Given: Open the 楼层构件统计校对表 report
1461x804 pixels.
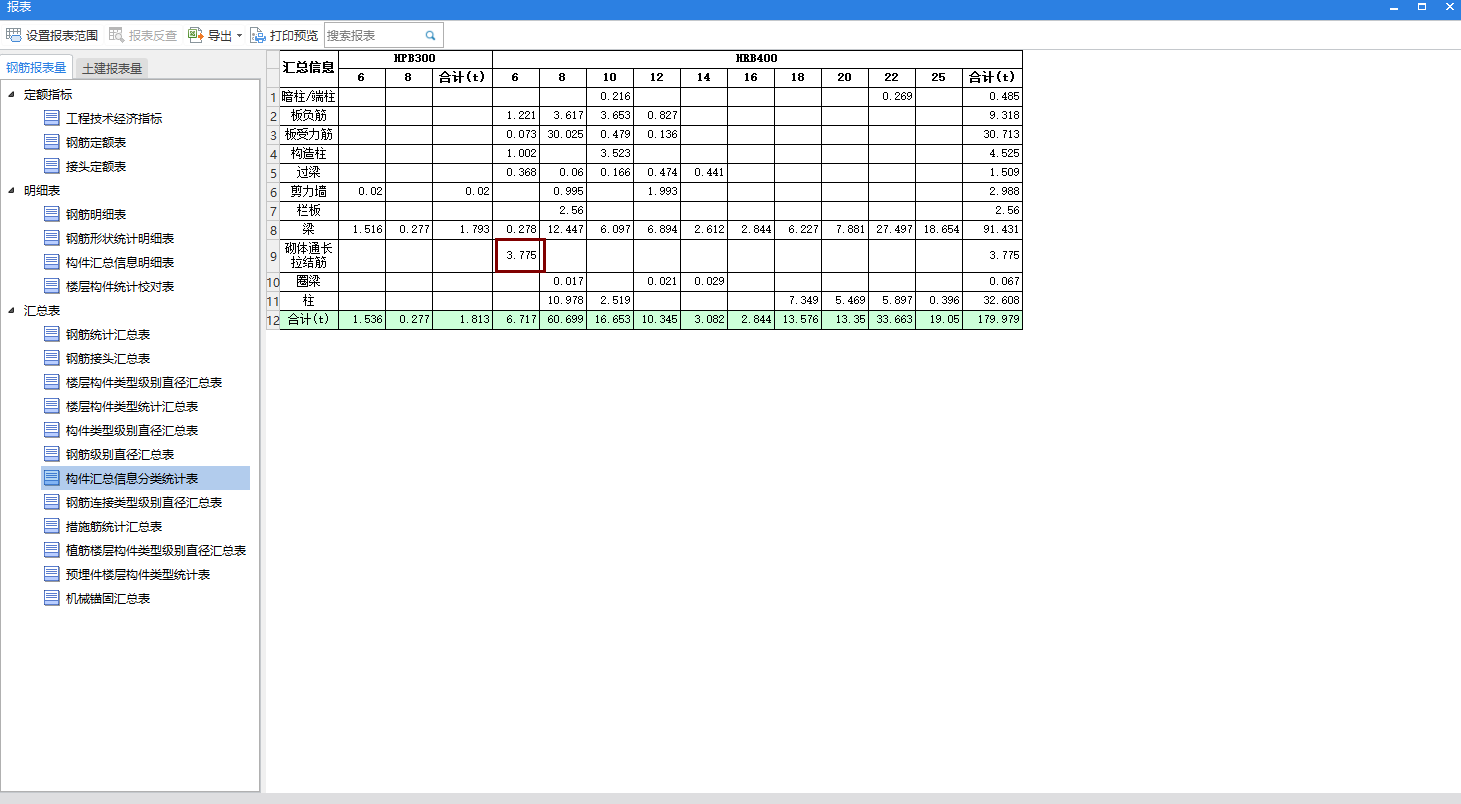Looking at the screenshot, I should tap(120, 286).
